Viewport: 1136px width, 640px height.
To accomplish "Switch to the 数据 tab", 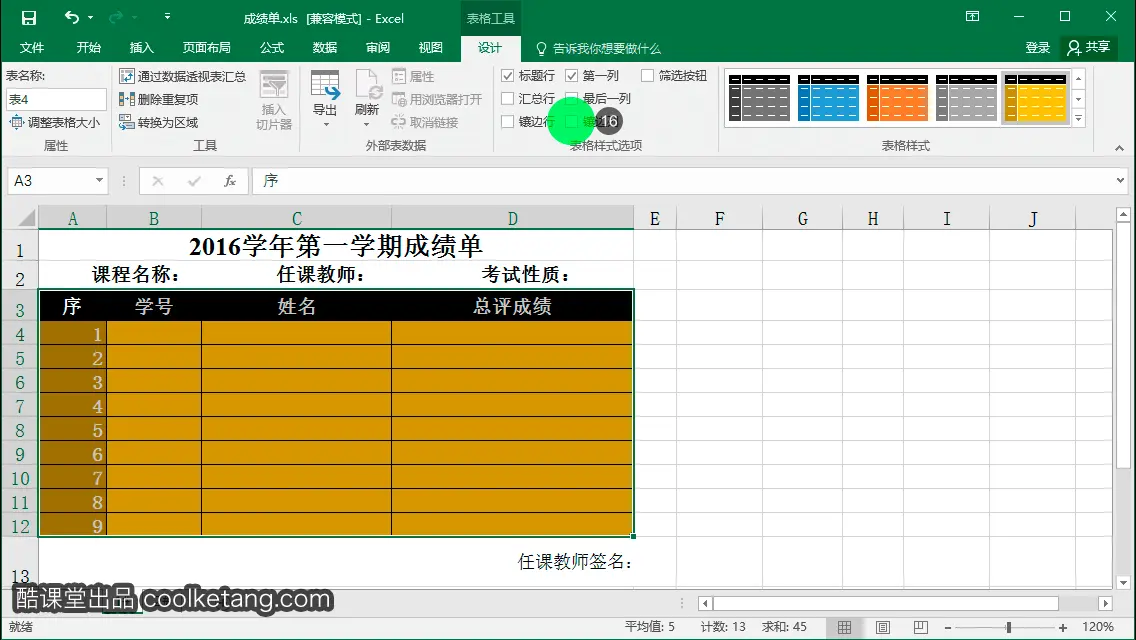I will tap(325, 48).
